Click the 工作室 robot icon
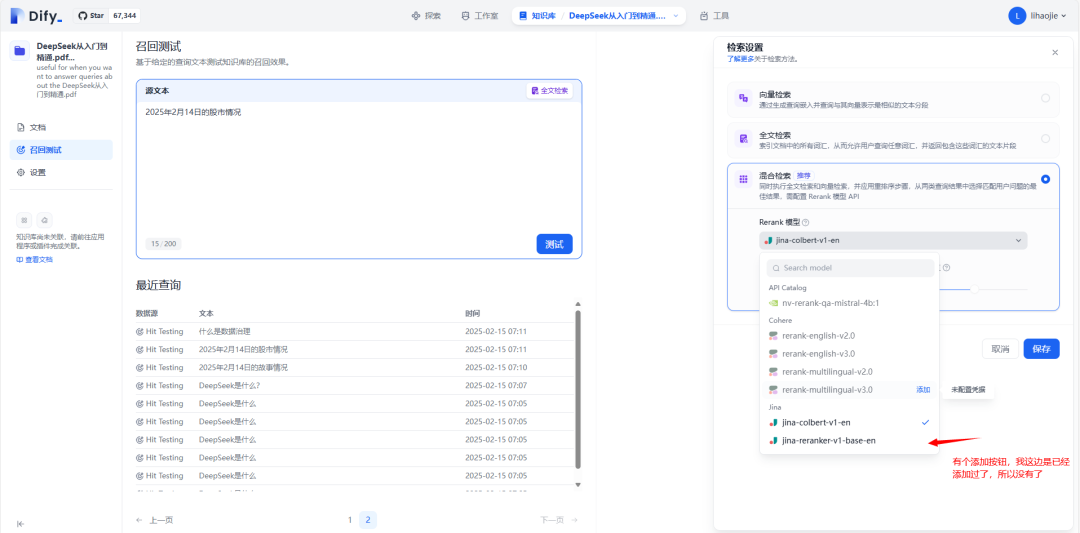 click(466, 16)
